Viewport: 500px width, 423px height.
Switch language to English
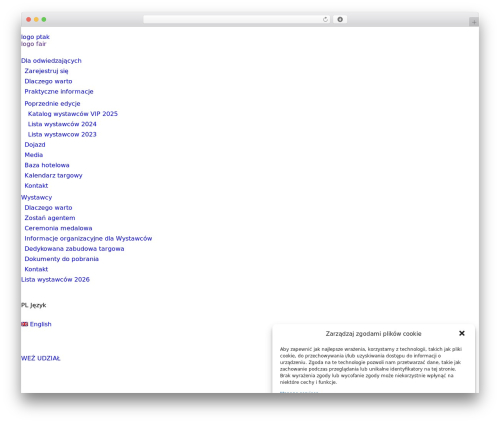tap(40, 324)
